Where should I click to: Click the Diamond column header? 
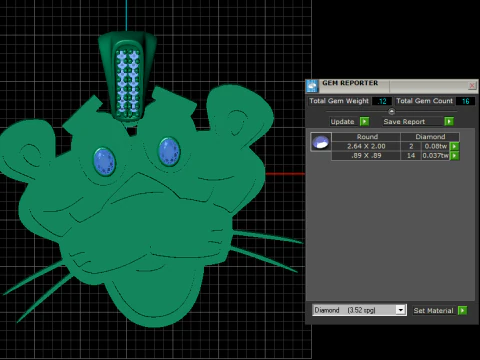(x=430, y=137)
